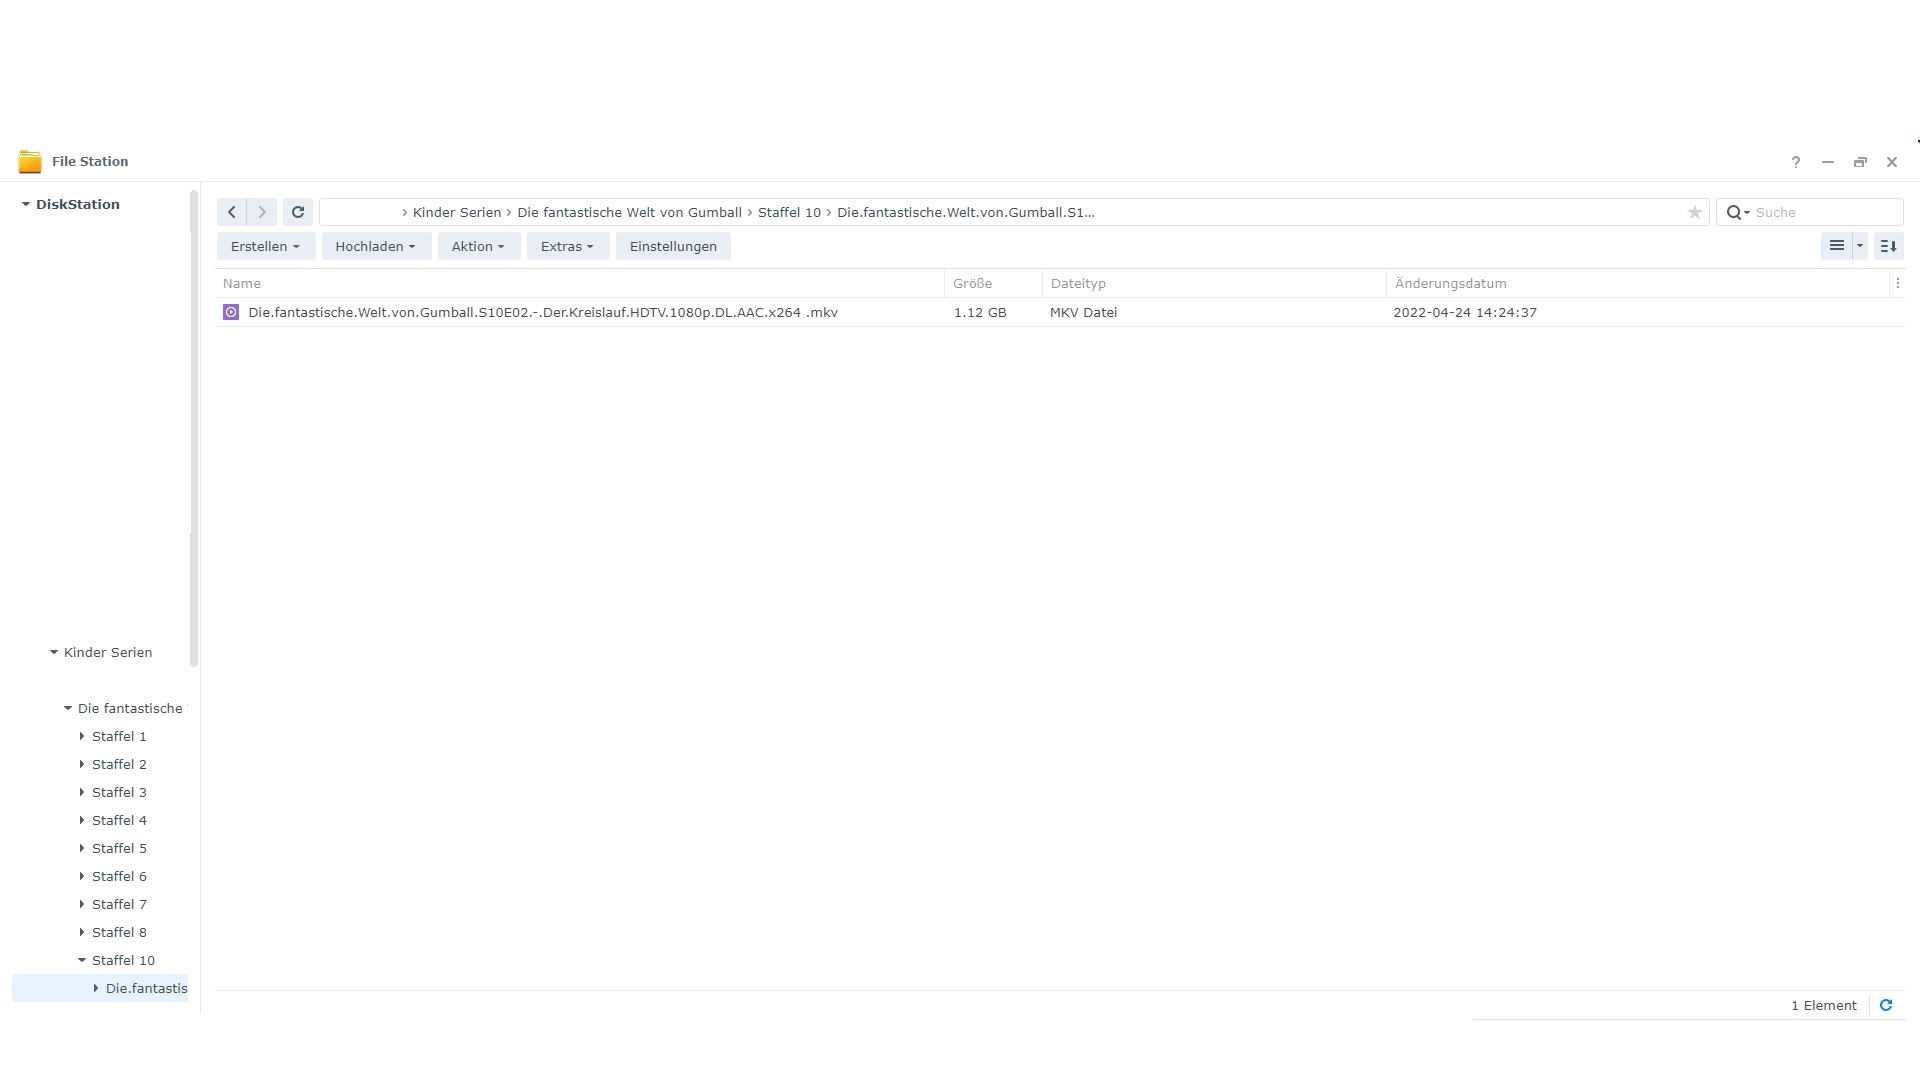This screenshot has width=1920, height=1080.
Task: Click the back navigation arrow
Action: pos(231,212)
